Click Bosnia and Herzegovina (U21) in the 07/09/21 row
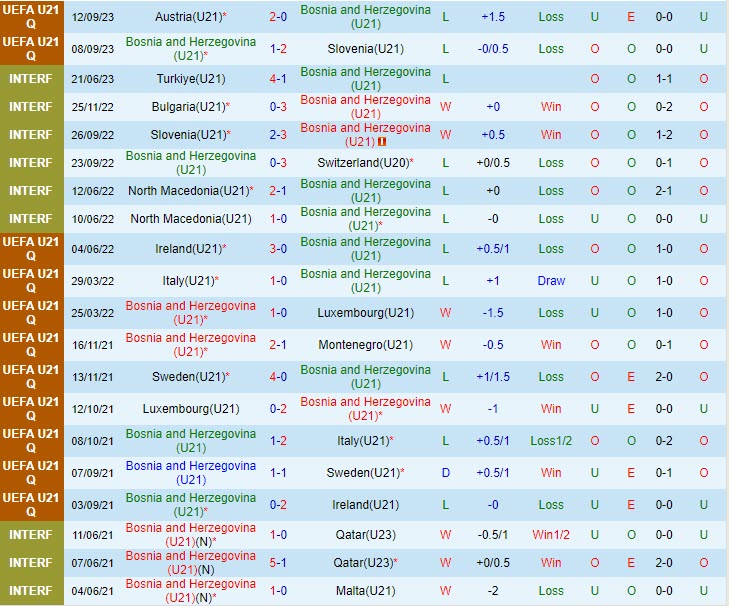Viewport: 729px width, 606px height. (191, 473)
